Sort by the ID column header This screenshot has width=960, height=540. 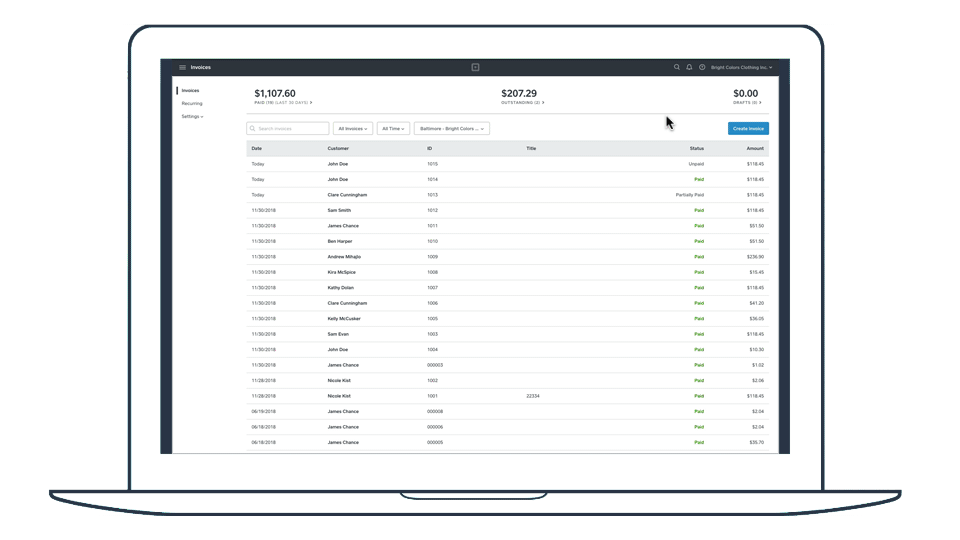429,148
